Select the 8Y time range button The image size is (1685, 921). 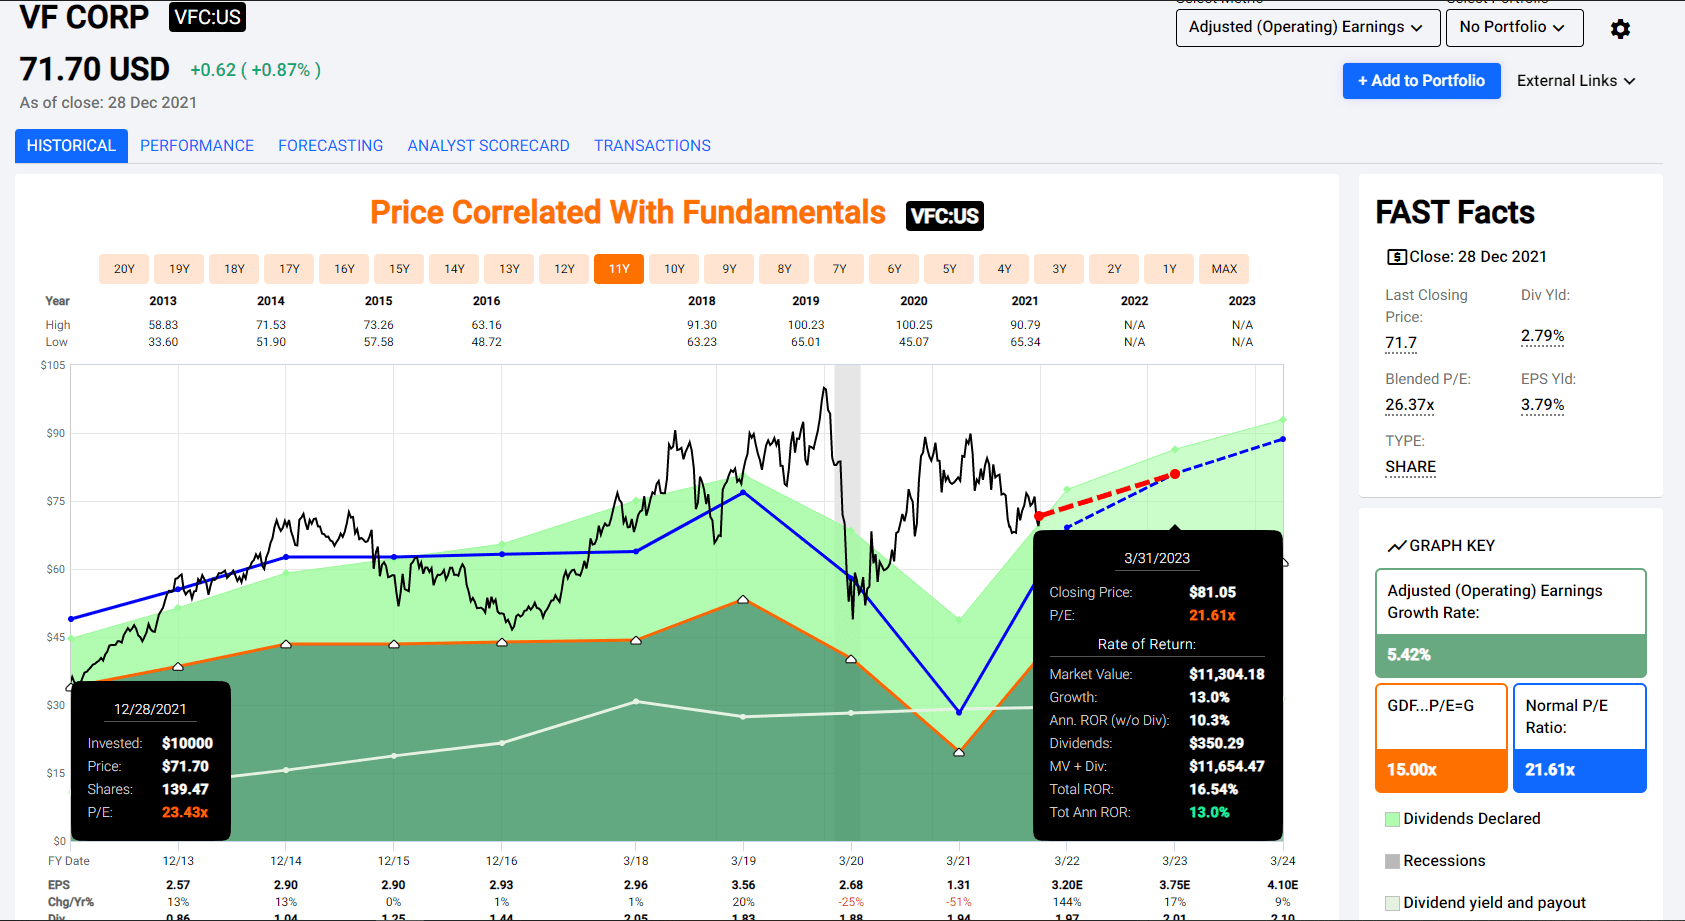click(784, 269)
